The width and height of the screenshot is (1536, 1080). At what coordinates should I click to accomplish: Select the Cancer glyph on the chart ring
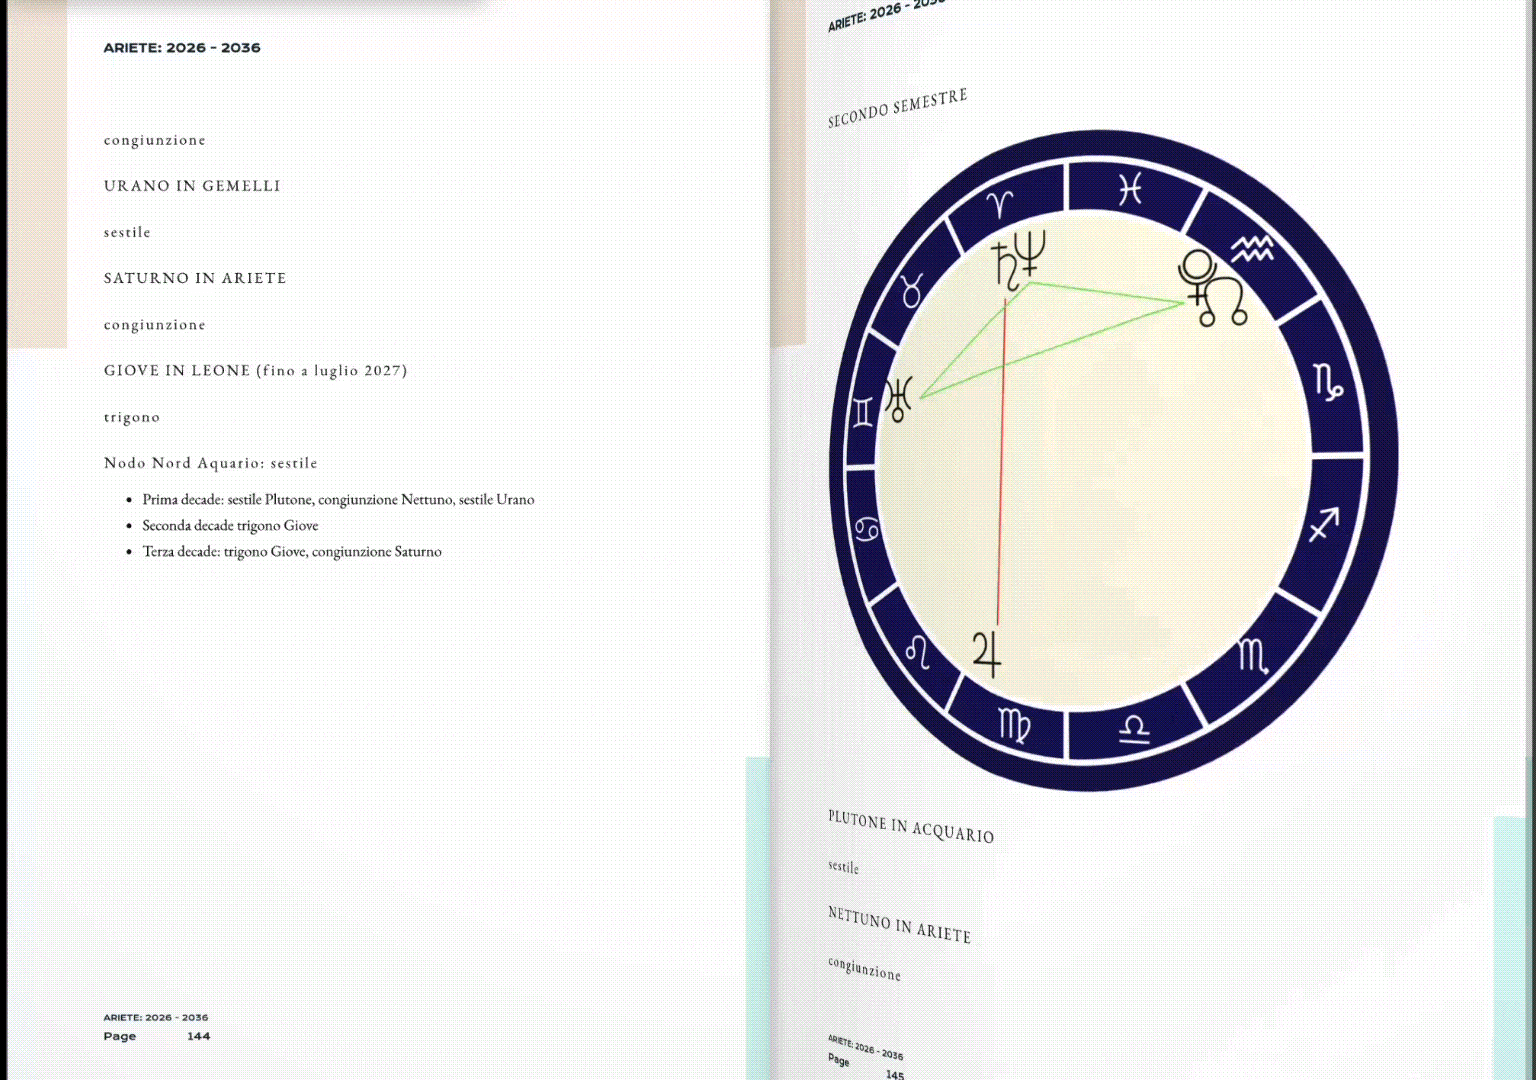[866, 529]
